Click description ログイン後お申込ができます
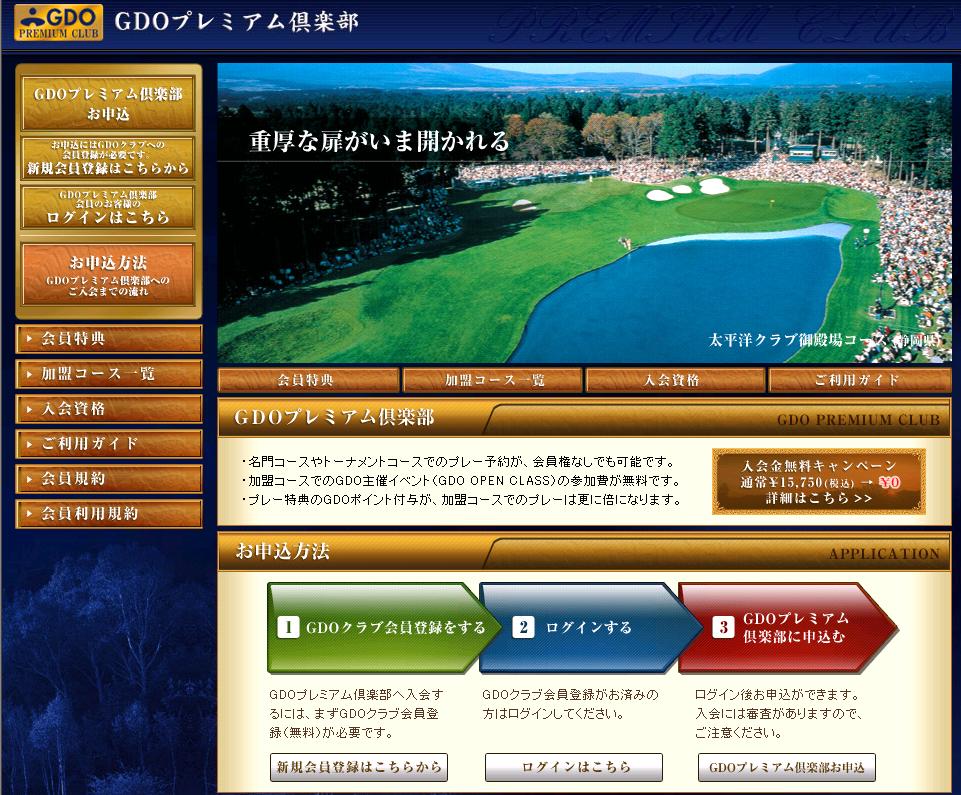Image resolution: width=961 pixels, height=795 pixels. (x=778, y=713)
